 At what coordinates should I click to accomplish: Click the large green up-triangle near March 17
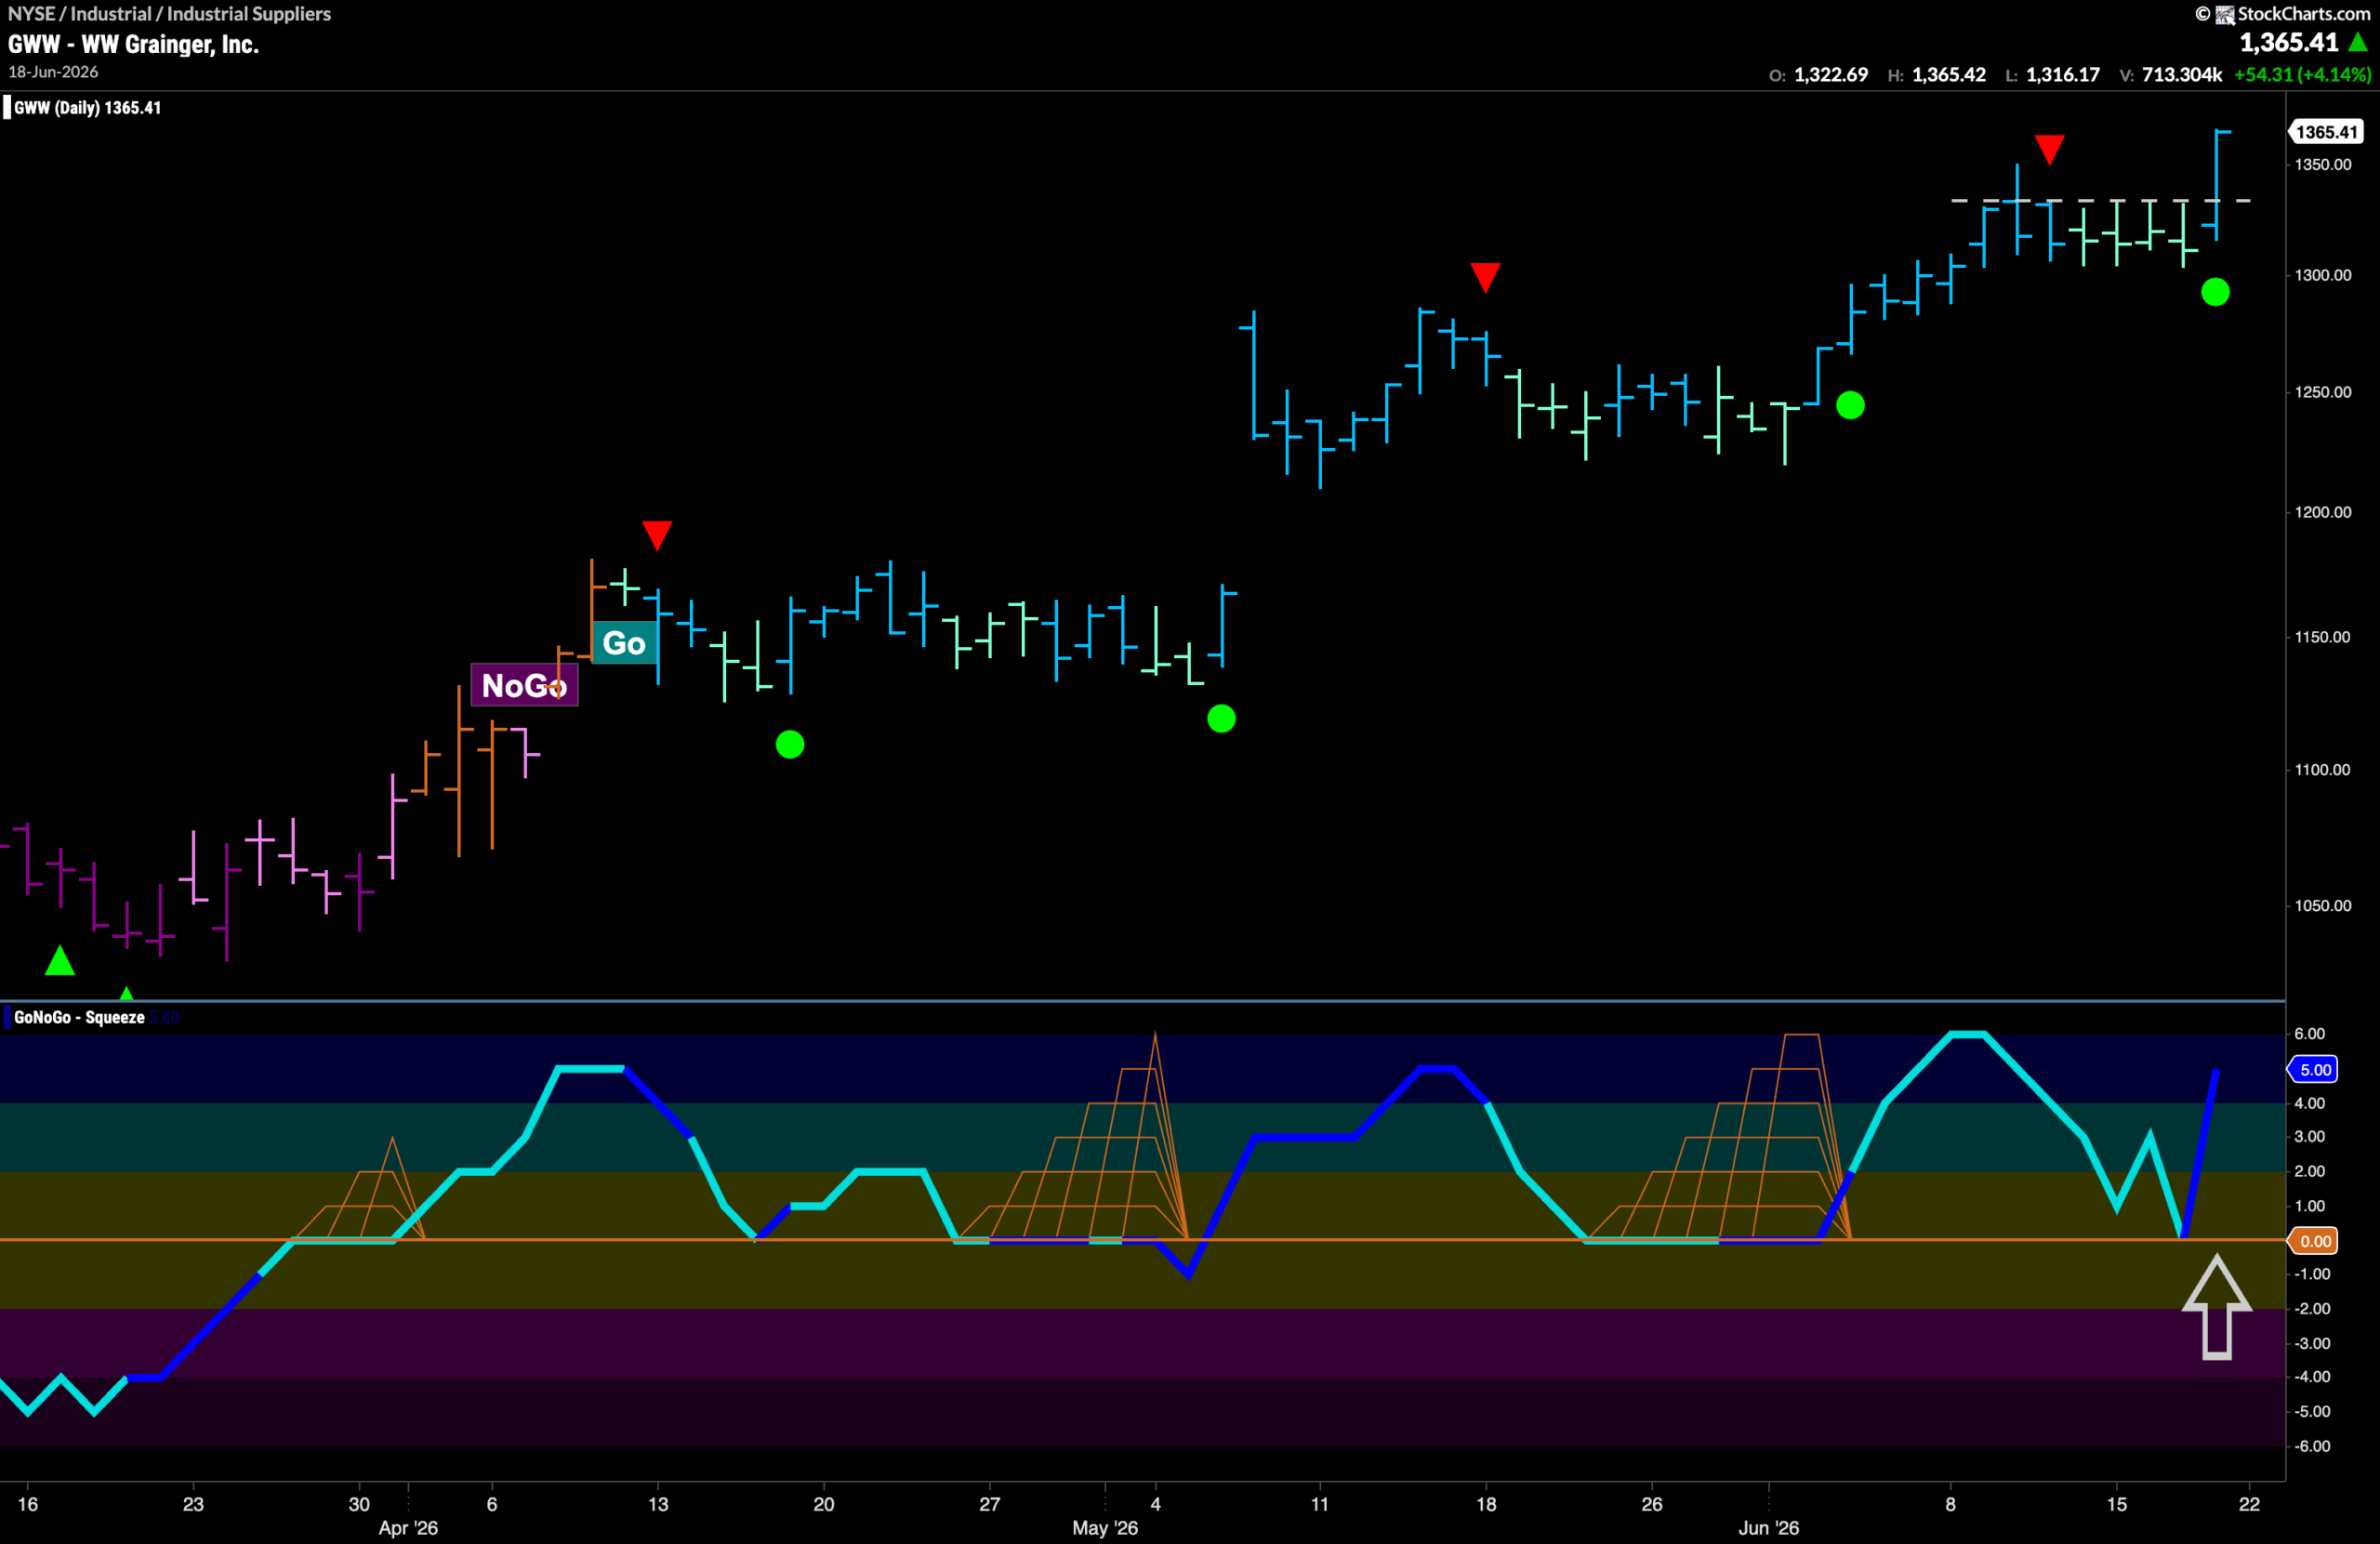[x=60, y=960]
